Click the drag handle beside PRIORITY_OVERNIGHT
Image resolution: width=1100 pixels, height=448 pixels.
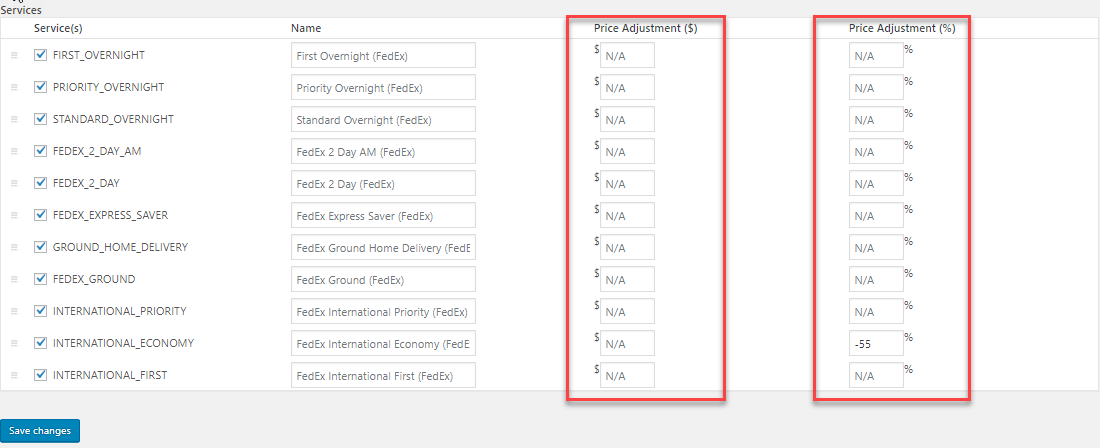click(14, 88)
